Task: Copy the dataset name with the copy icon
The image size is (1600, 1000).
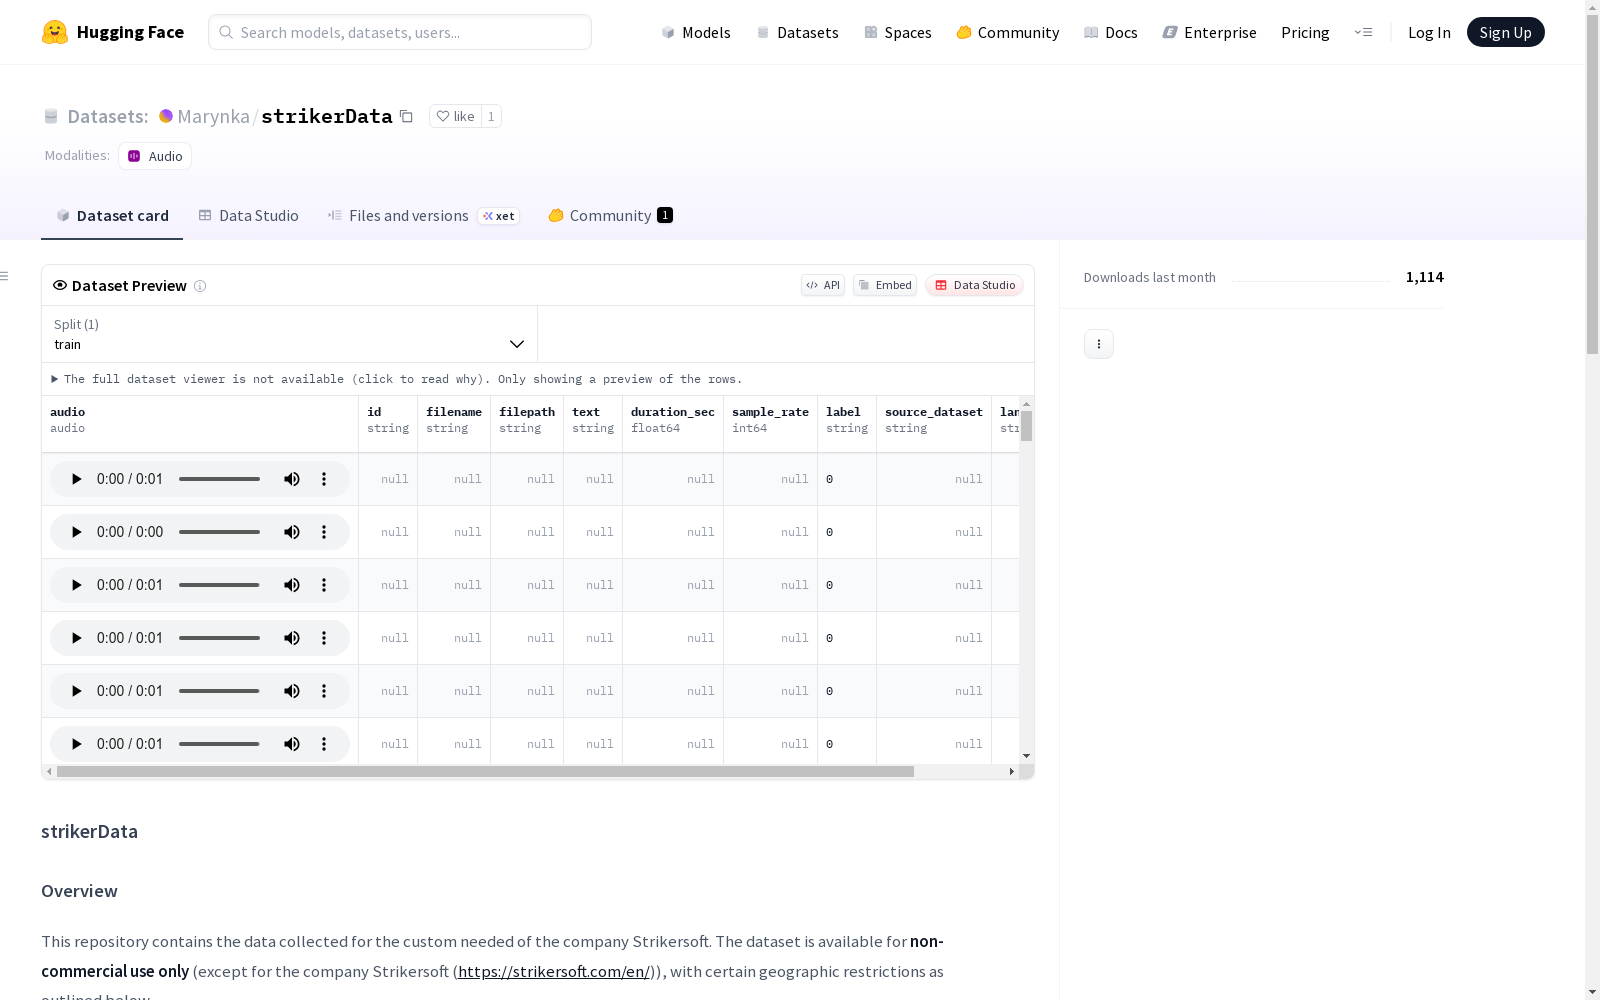Action: coord(406,116)
